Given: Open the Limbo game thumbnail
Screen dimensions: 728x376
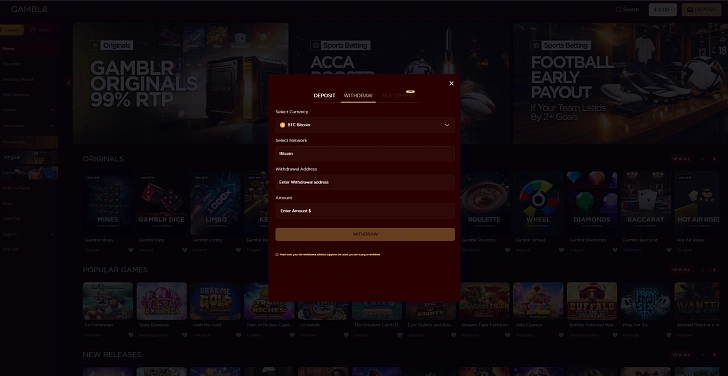Looking at the screenshot, I should click(215, 203).
